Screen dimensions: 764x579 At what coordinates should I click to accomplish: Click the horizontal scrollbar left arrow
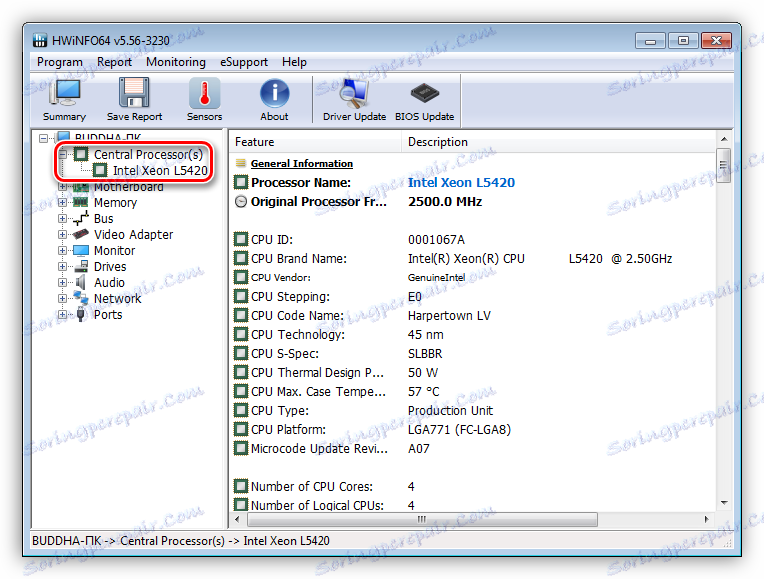[x=237, y=520]
